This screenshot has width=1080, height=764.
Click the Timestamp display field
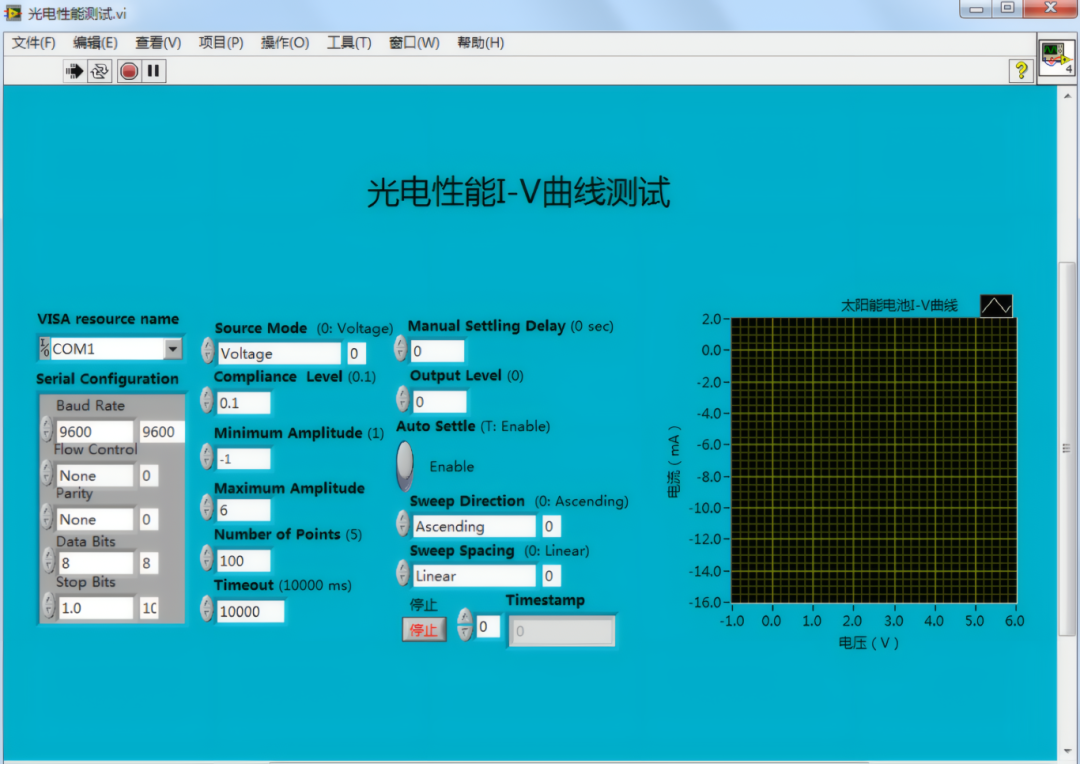tap(561, 630)
